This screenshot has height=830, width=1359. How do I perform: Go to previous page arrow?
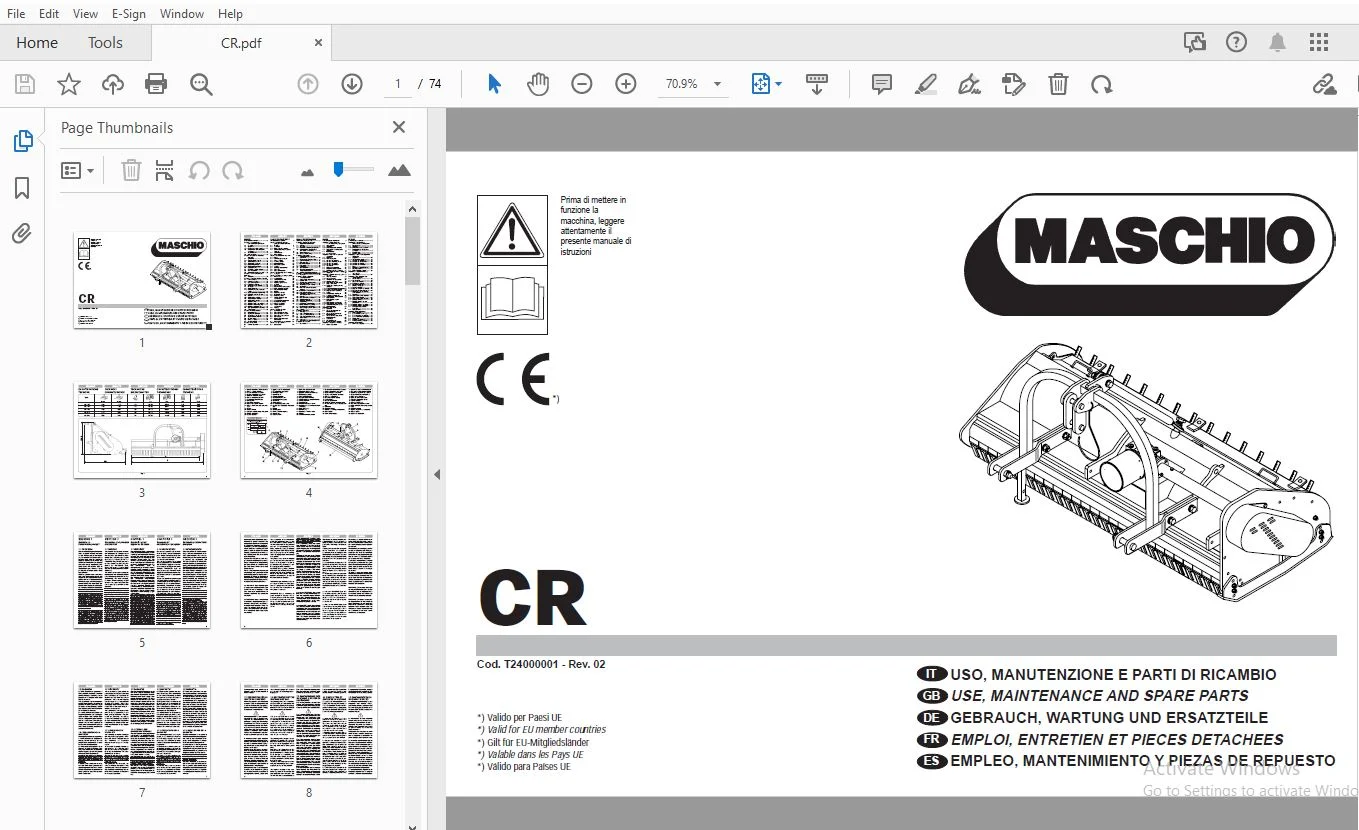(x=308, y=85)
